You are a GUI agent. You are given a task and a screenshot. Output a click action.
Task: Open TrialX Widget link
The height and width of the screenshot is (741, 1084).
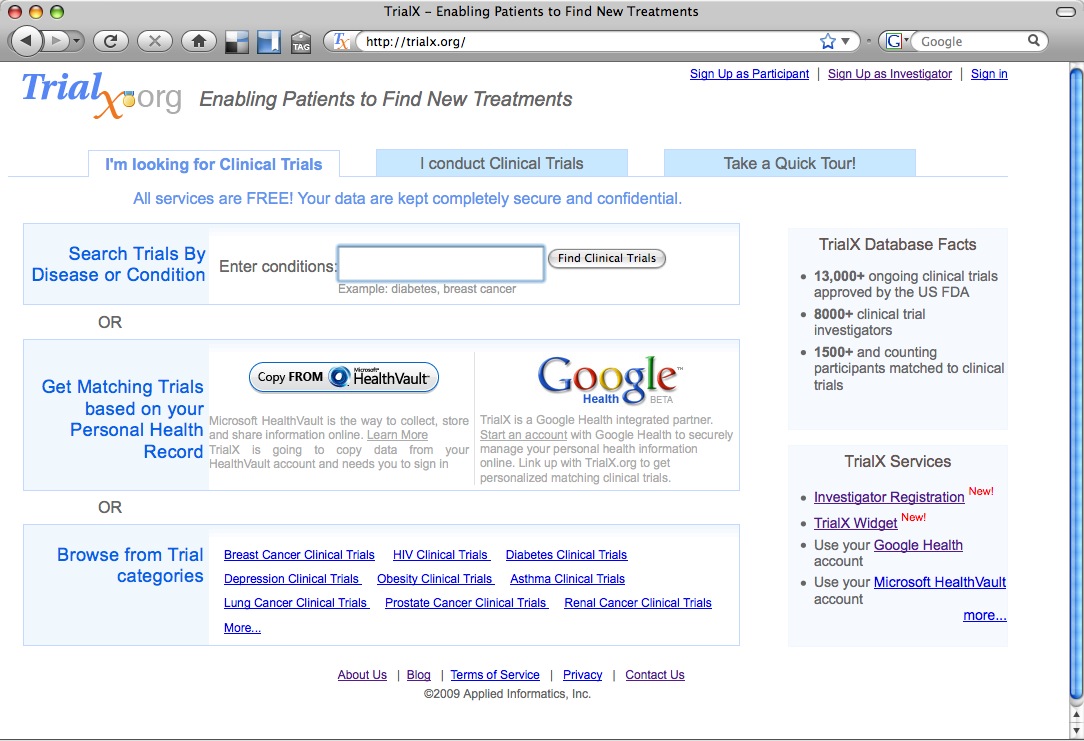(855, 523)
